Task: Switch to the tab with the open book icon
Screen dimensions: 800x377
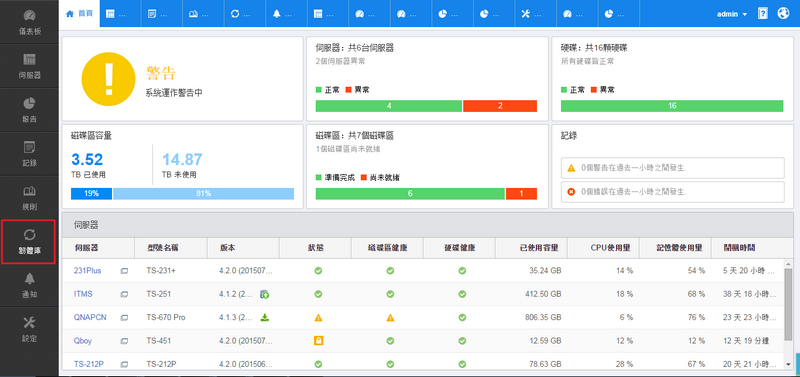Action: (x=203, y=14)
